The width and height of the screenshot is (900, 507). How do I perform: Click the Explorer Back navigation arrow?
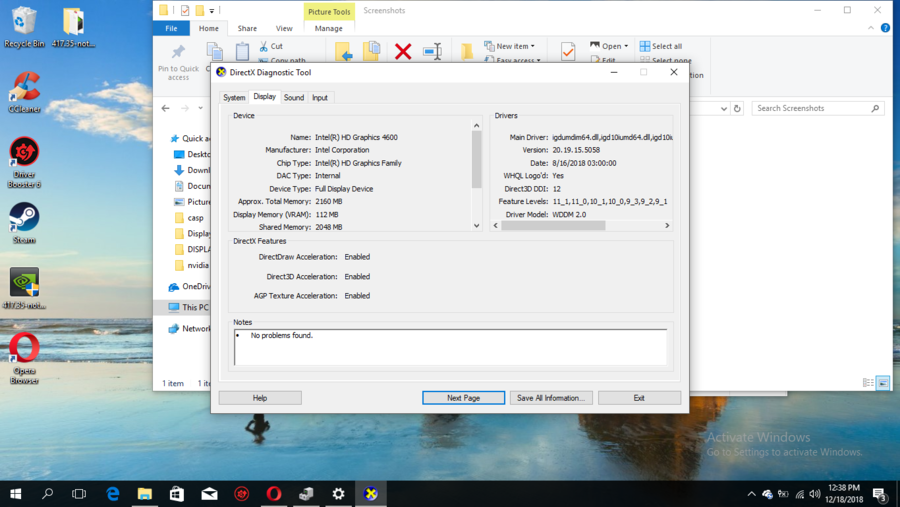[x=165, y=108]
